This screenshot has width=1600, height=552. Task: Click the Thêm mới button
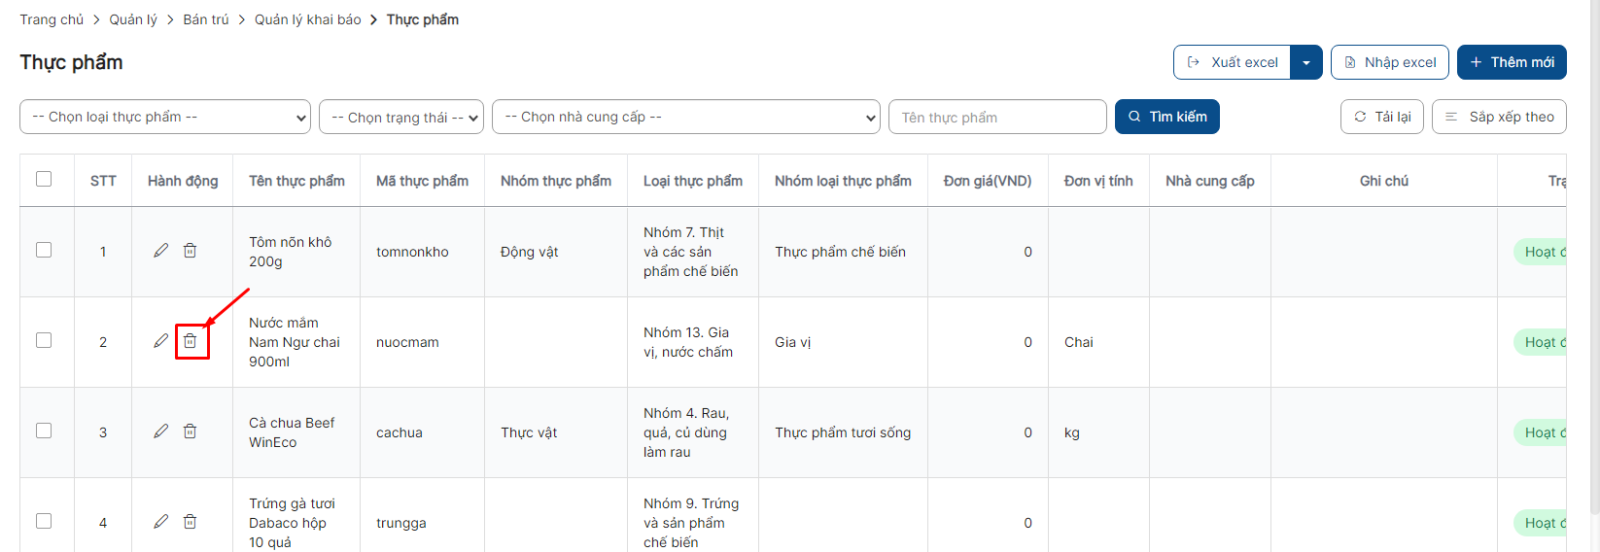pyautogui.click(x=1511, y=62)
